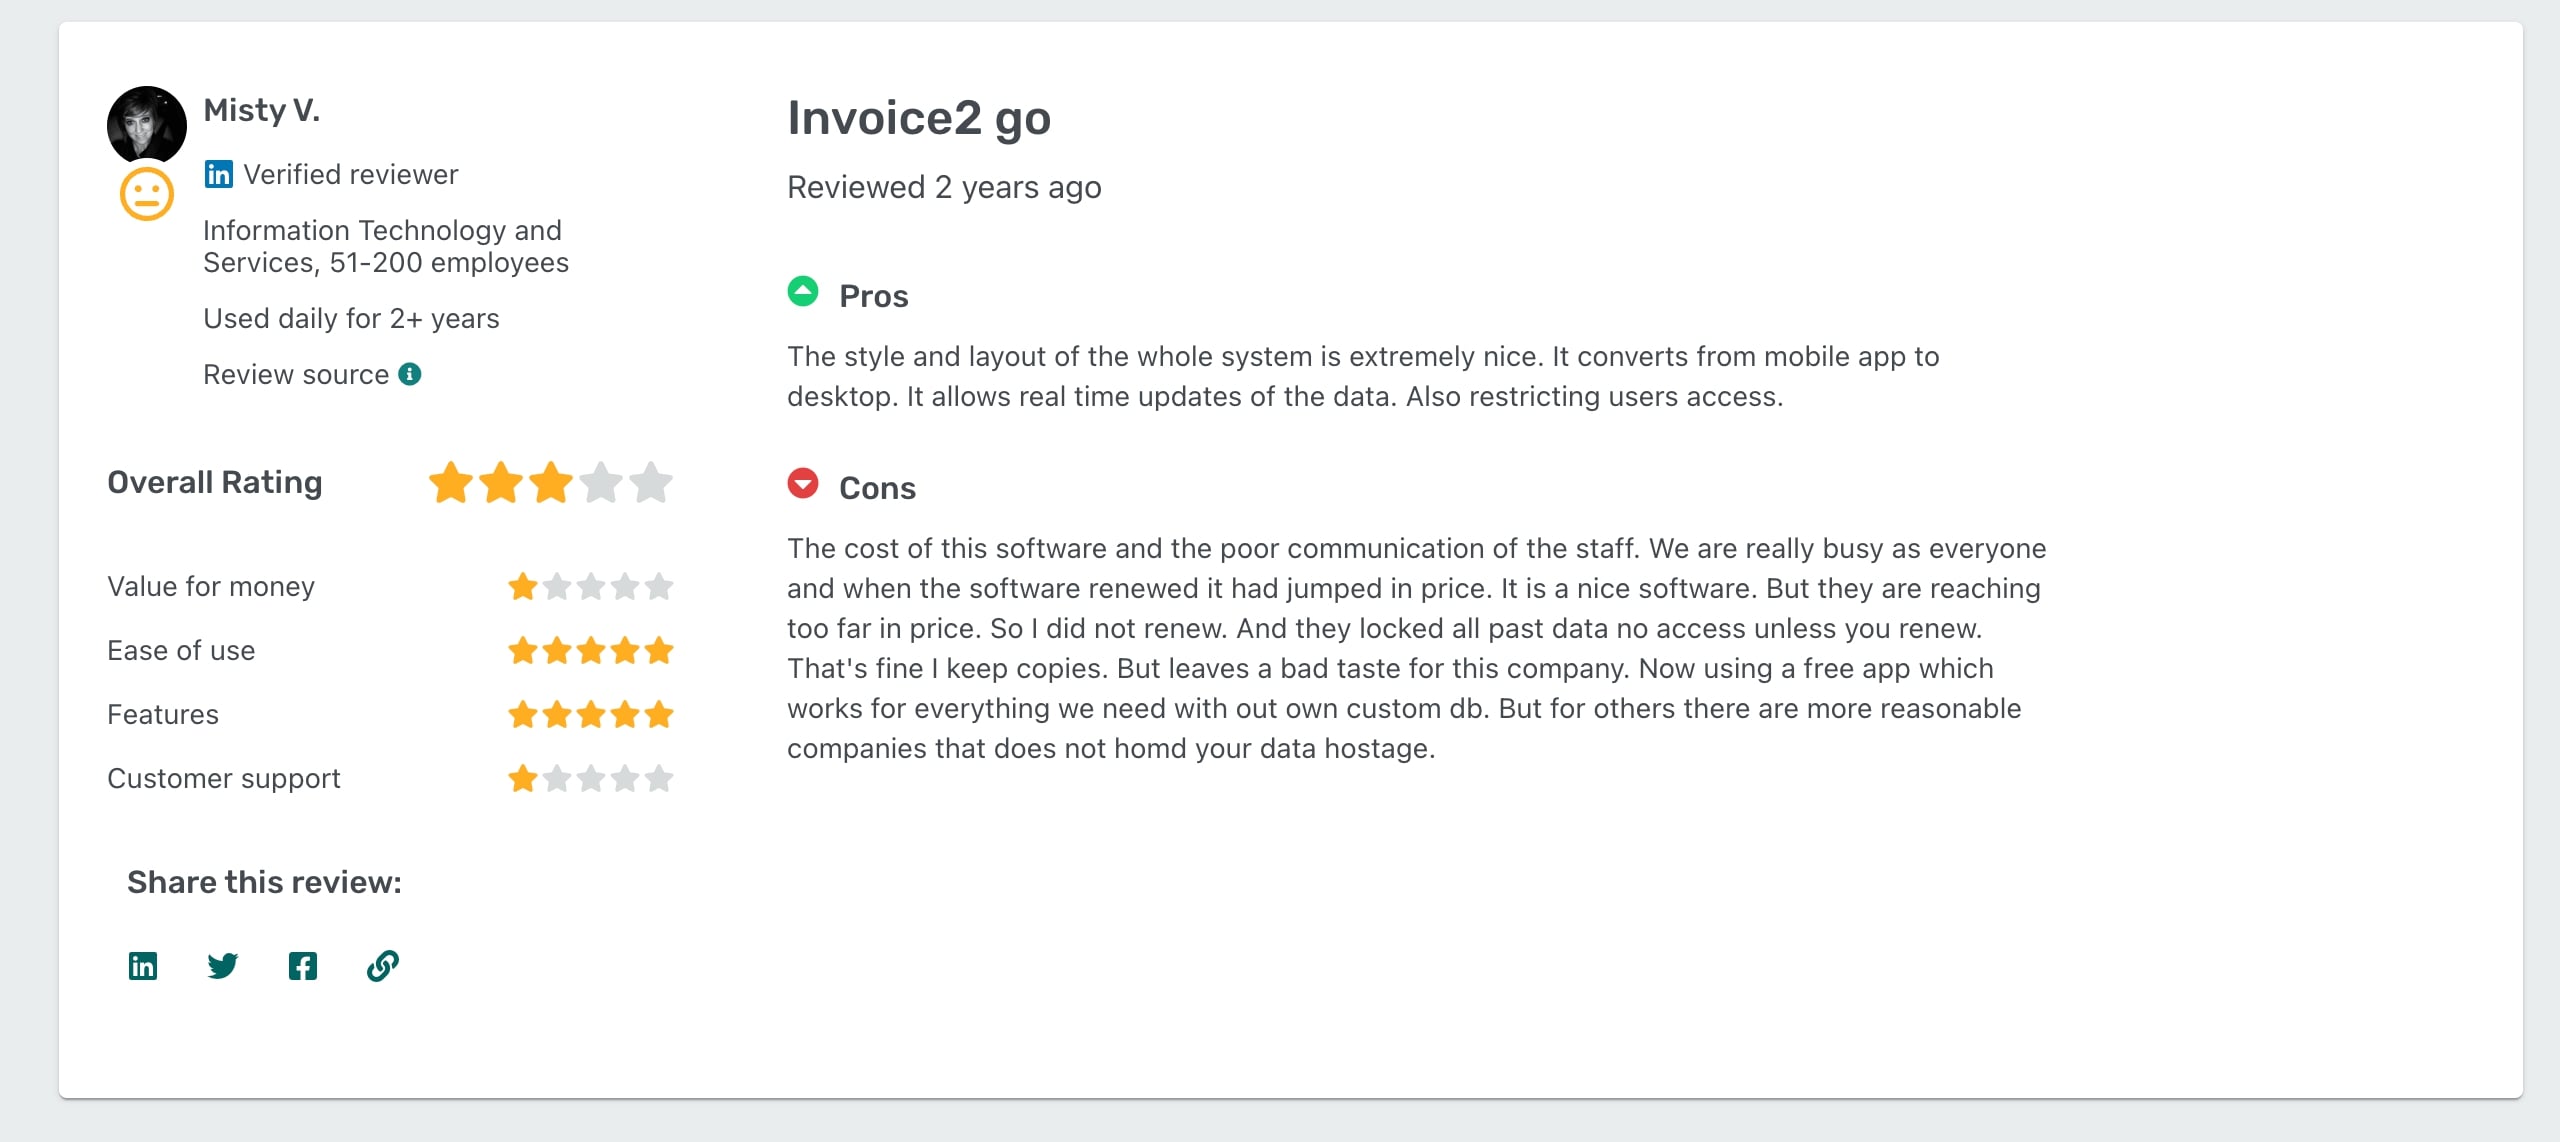Click the red Cons arrow icon
This screenshot has height=1142, width=2560.
pyautogui.click(x=804, y=484)
